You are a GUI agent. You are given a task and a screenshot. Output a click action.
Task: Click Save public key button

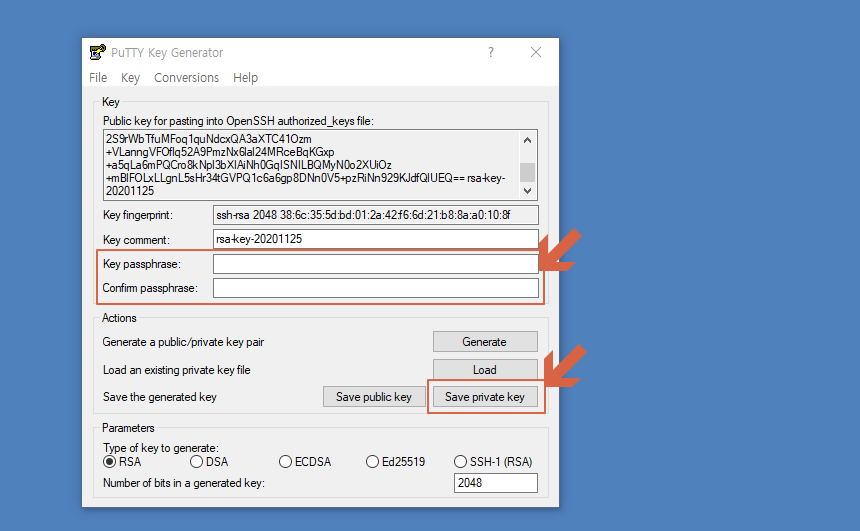[x=374, y=397]
